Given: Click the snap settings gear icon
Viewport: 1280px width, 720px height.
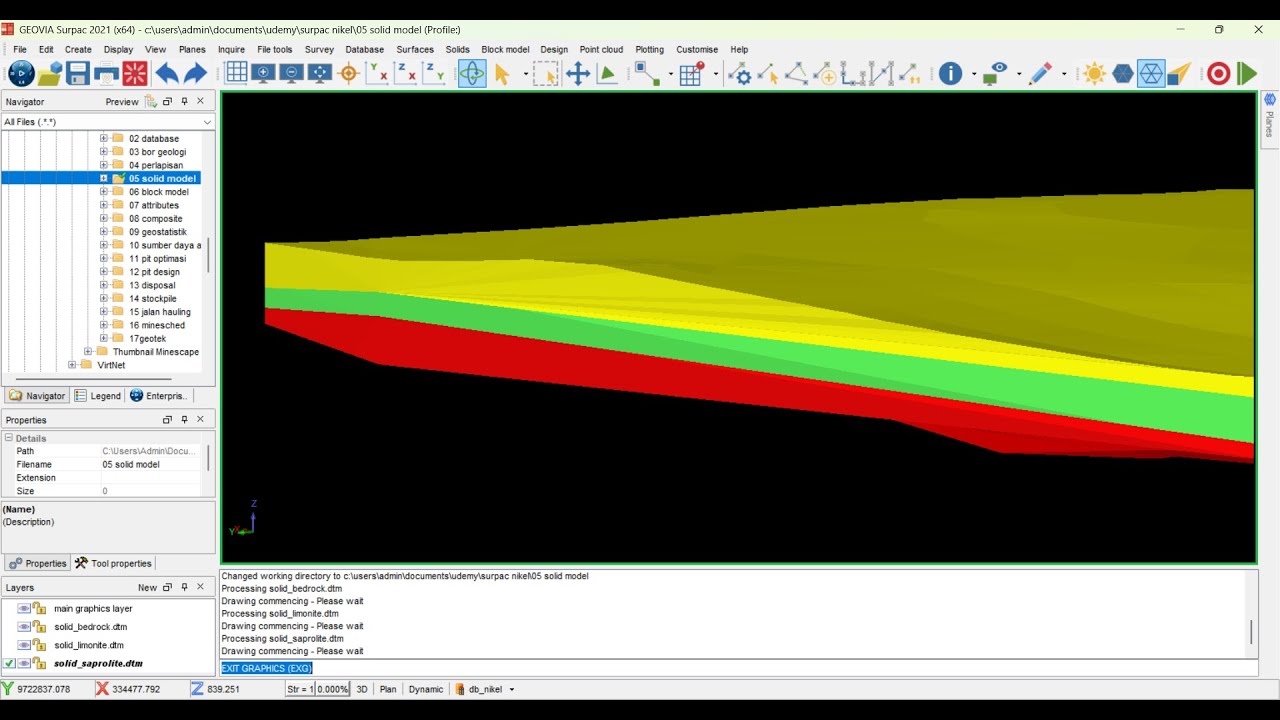Looking at the screenshot, I should pos(740,73).
